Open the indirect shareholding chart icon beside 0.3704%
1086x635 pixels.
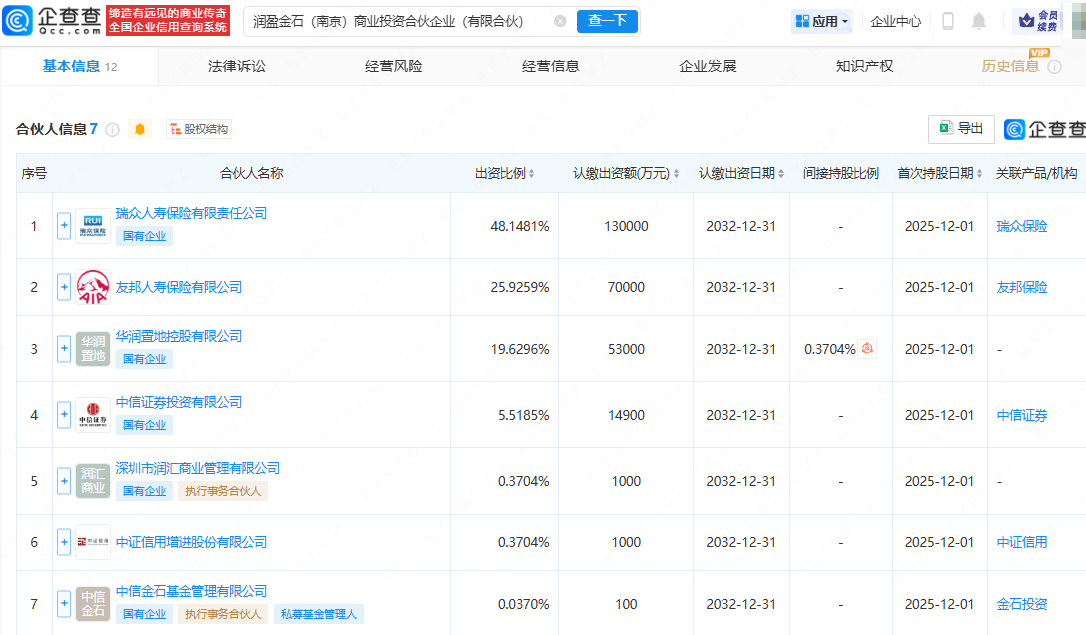tap(868, 349)
